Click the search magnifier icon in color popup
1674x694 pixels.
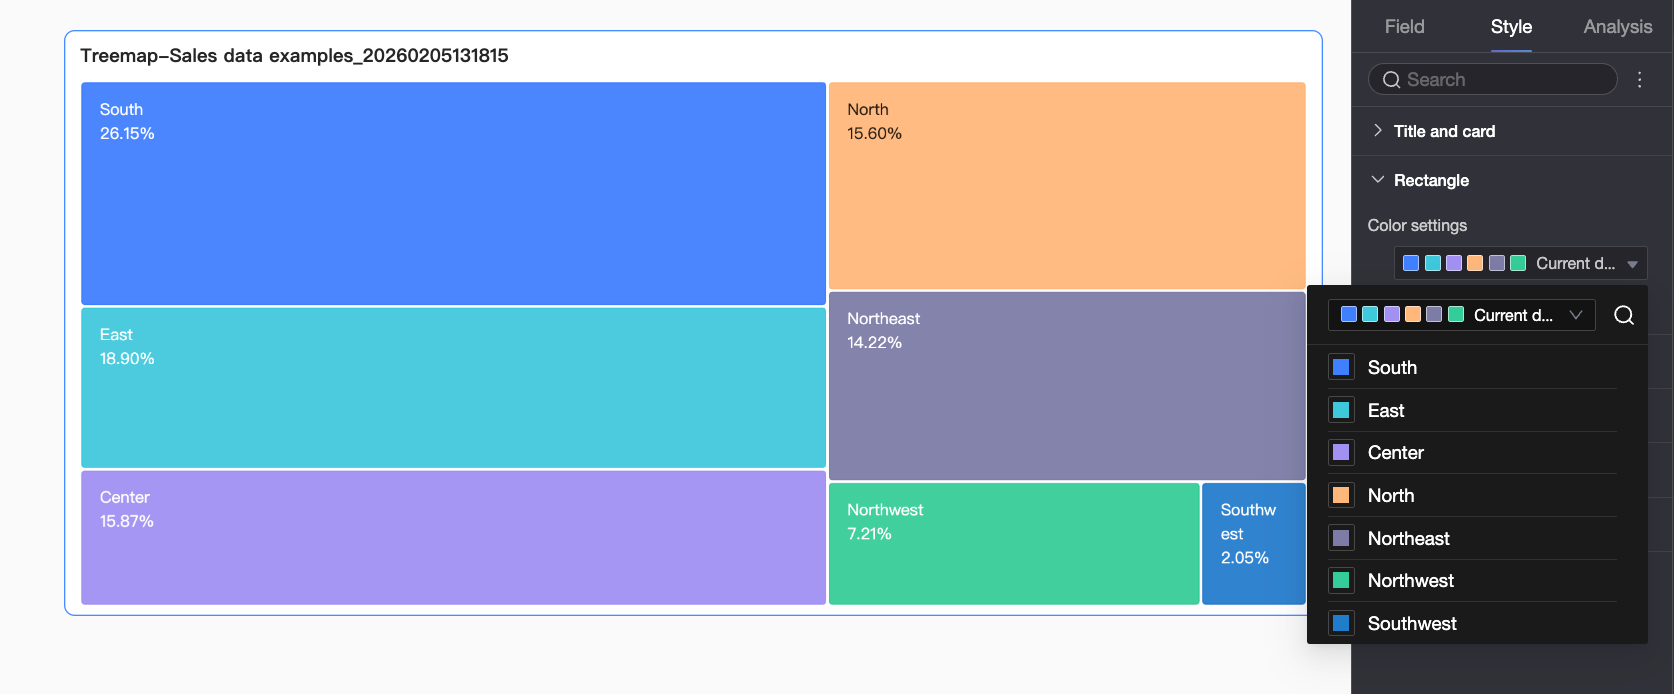pos(1624,315)
